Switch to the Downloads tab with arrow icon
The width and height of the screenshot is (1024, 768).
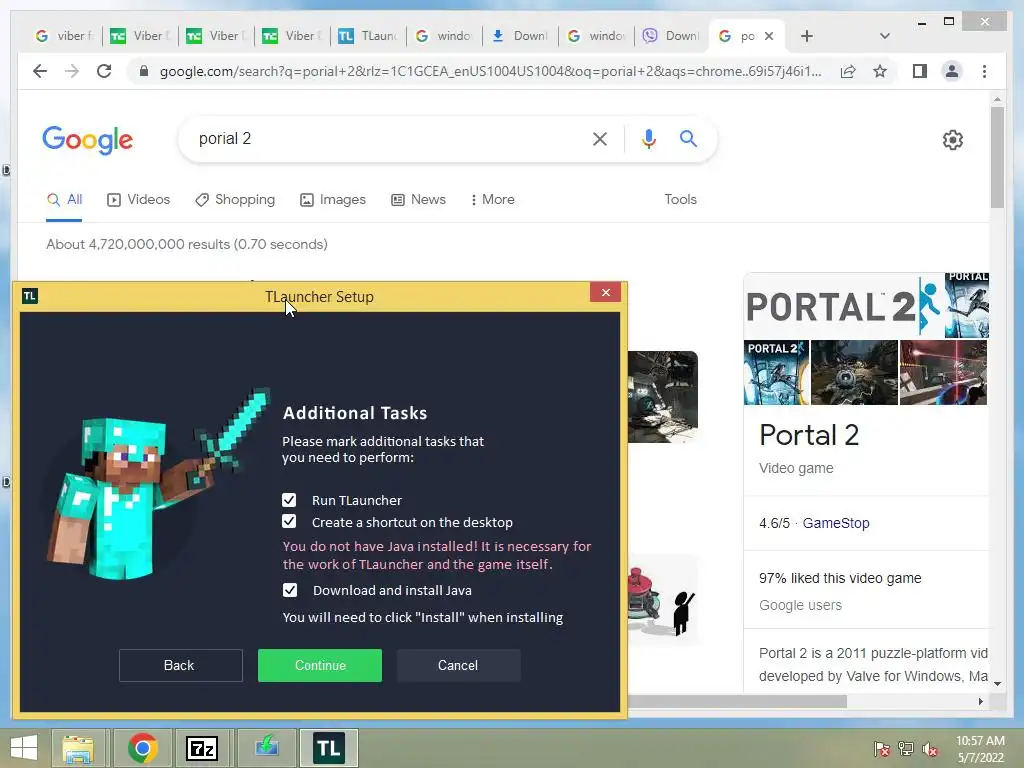(x=519, y=36)
